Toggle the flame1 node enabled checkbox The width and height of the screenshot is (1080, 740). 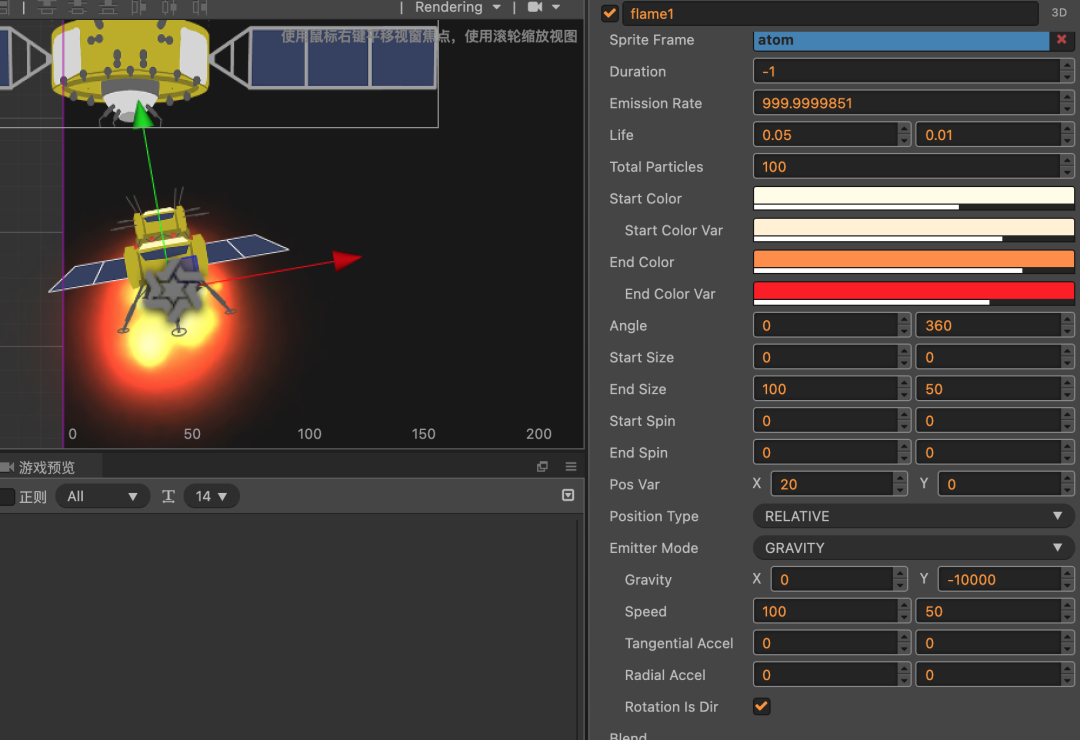coord(610,13)
